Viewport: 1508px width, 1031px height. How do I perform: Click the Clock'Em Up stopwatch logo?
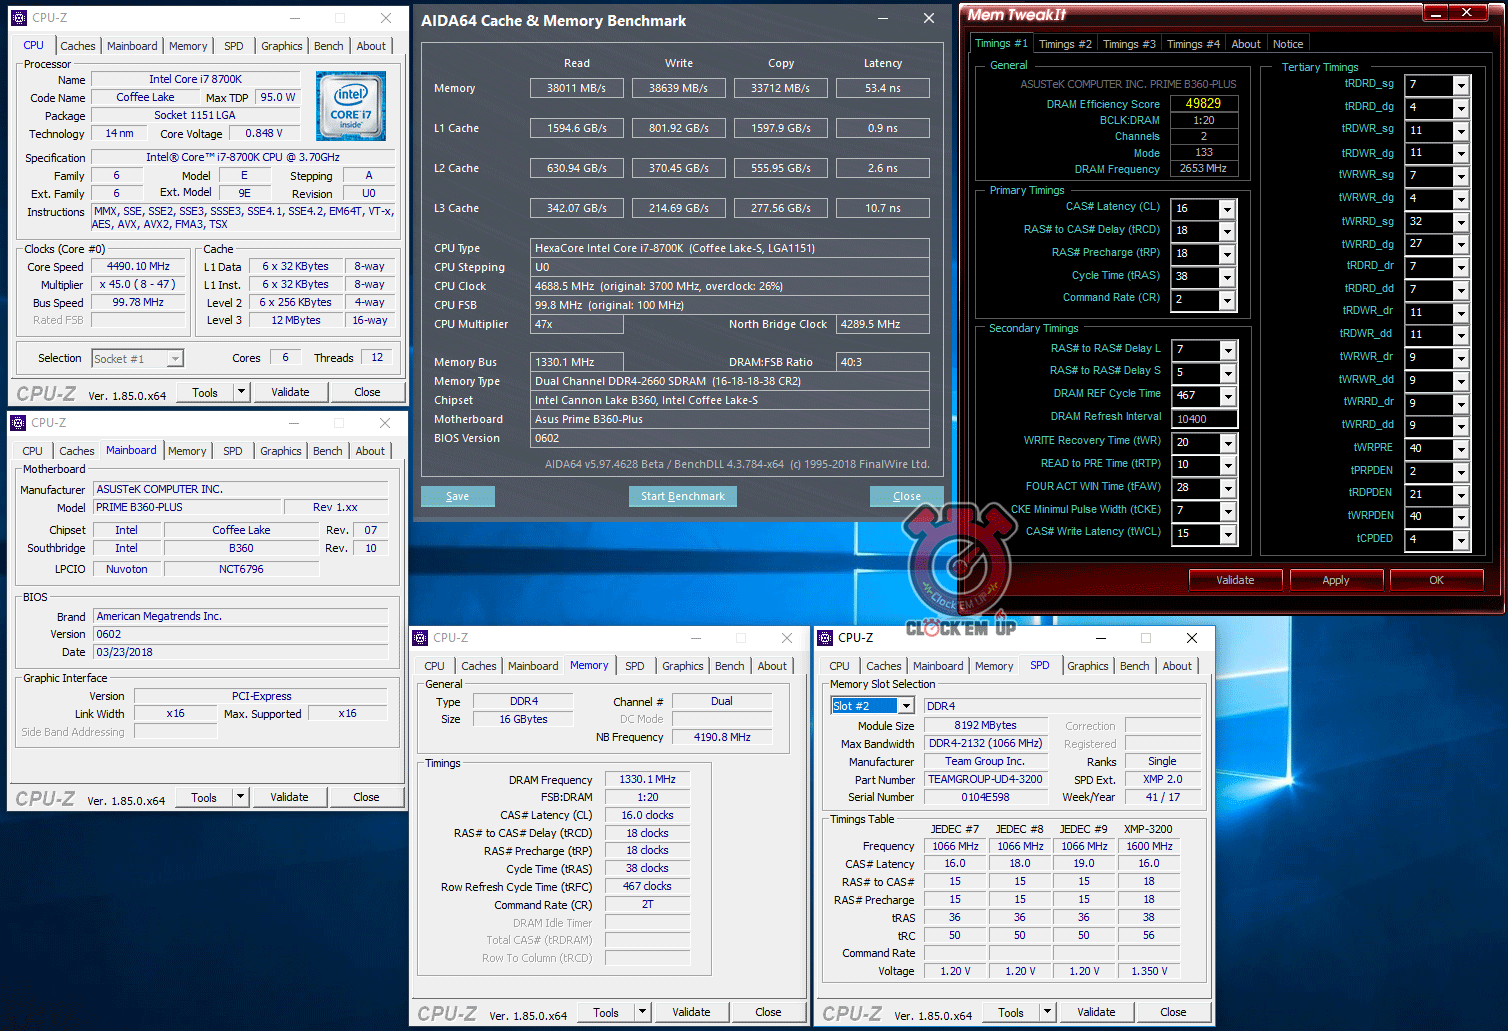point(959,568)
